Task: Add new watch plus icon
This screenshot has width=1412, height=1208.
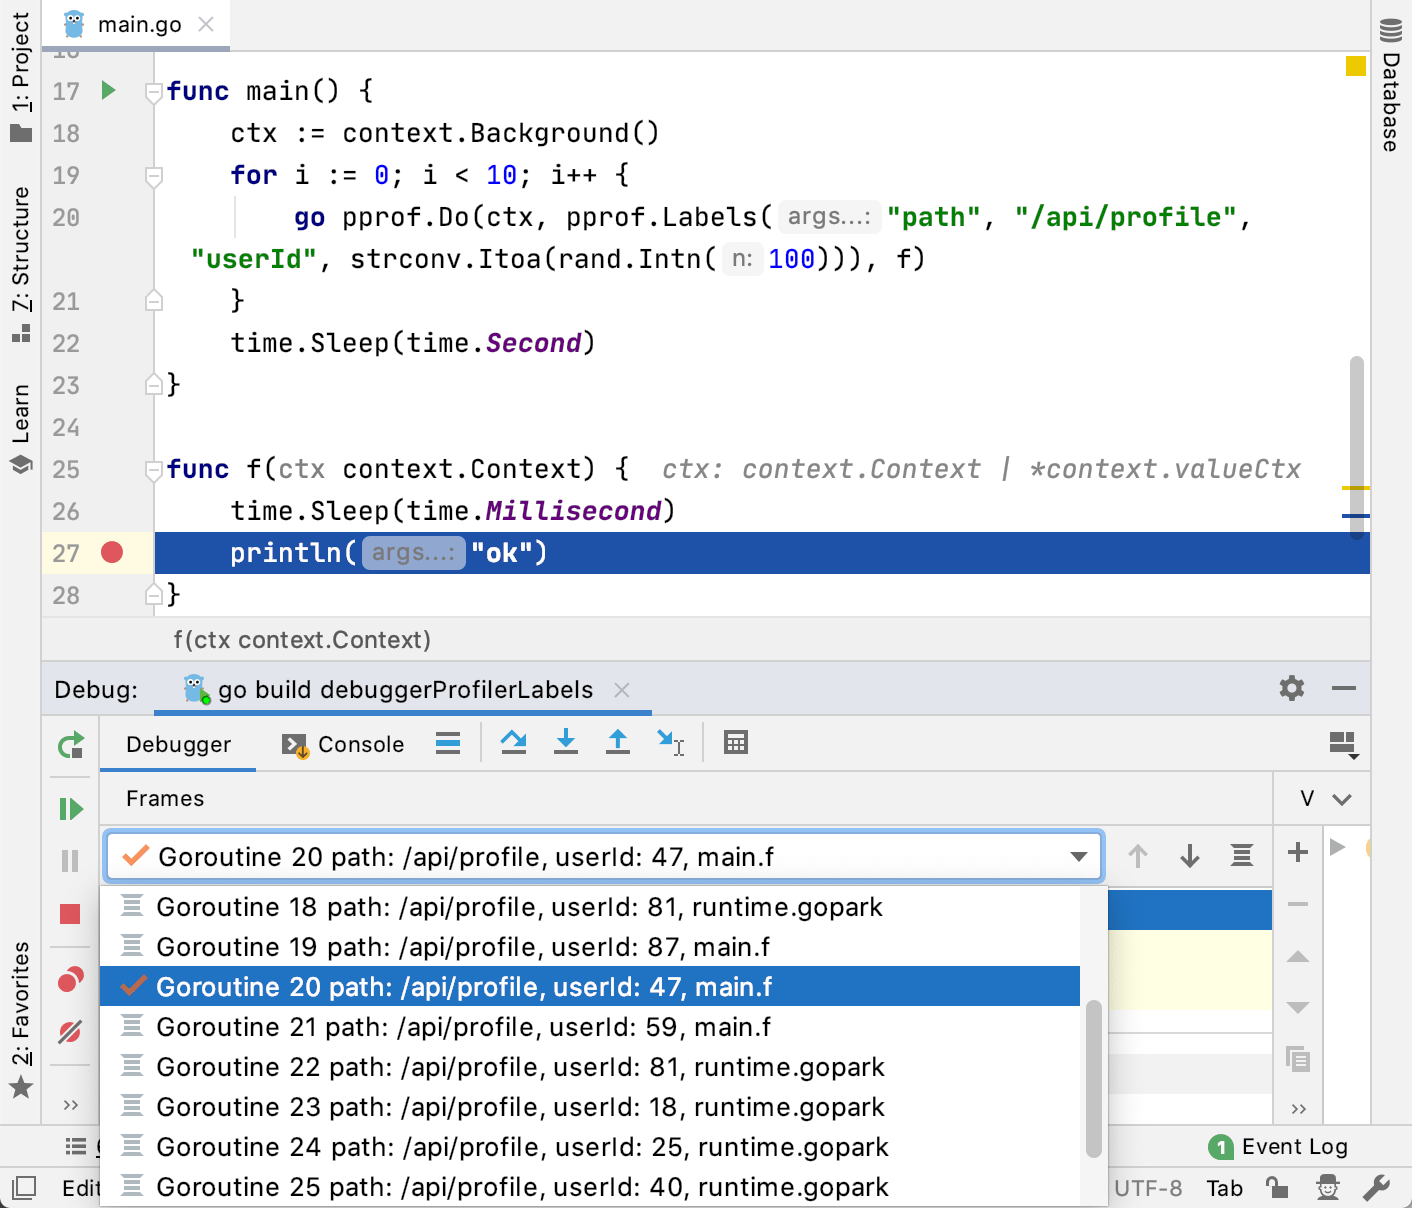Action: pos(1298,852)
